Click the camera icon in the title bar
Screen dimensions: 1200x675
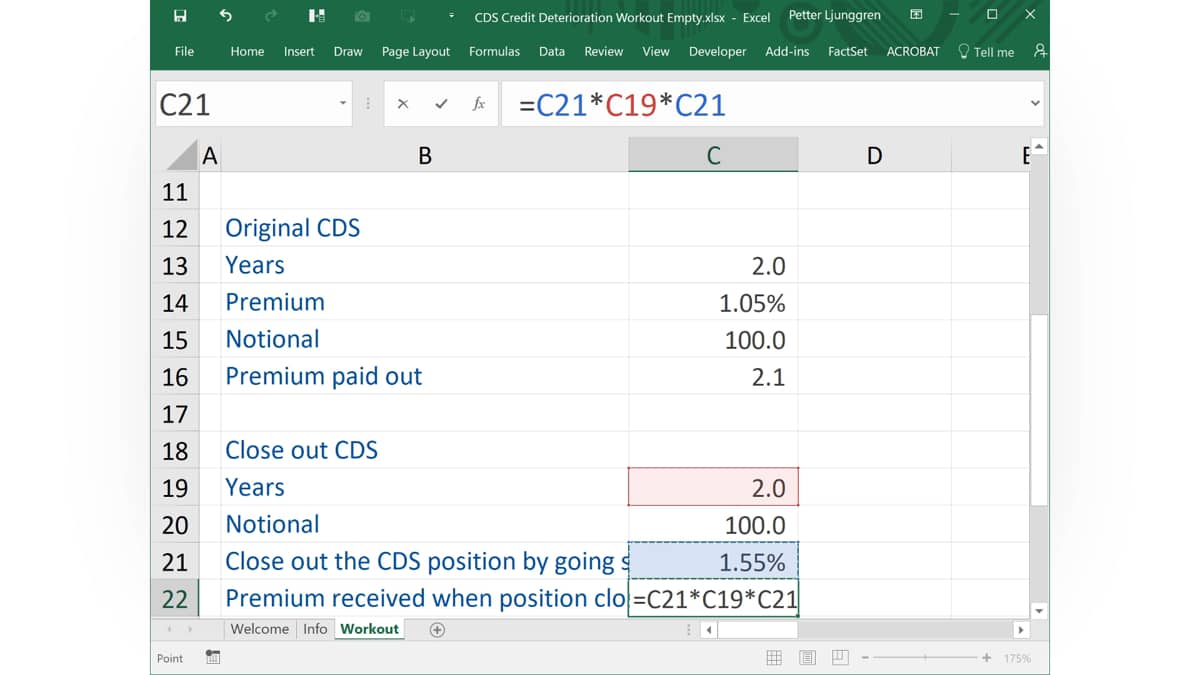[362, 15]
